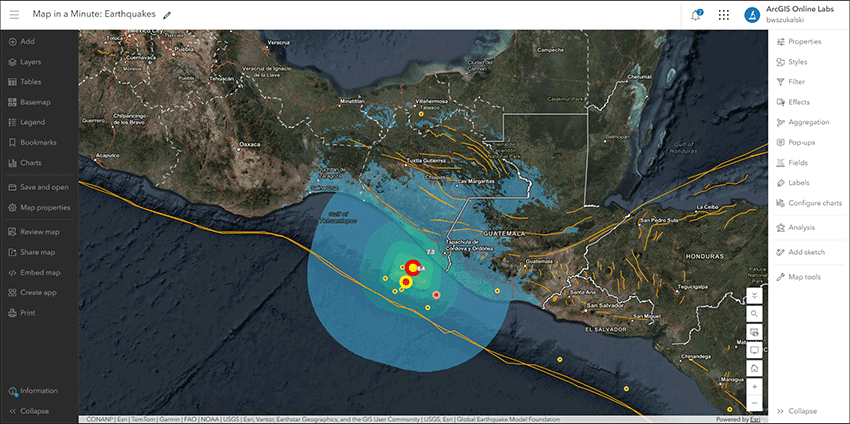Zoom out on the map
850x424 pixels.
click(x=754, y=403)
